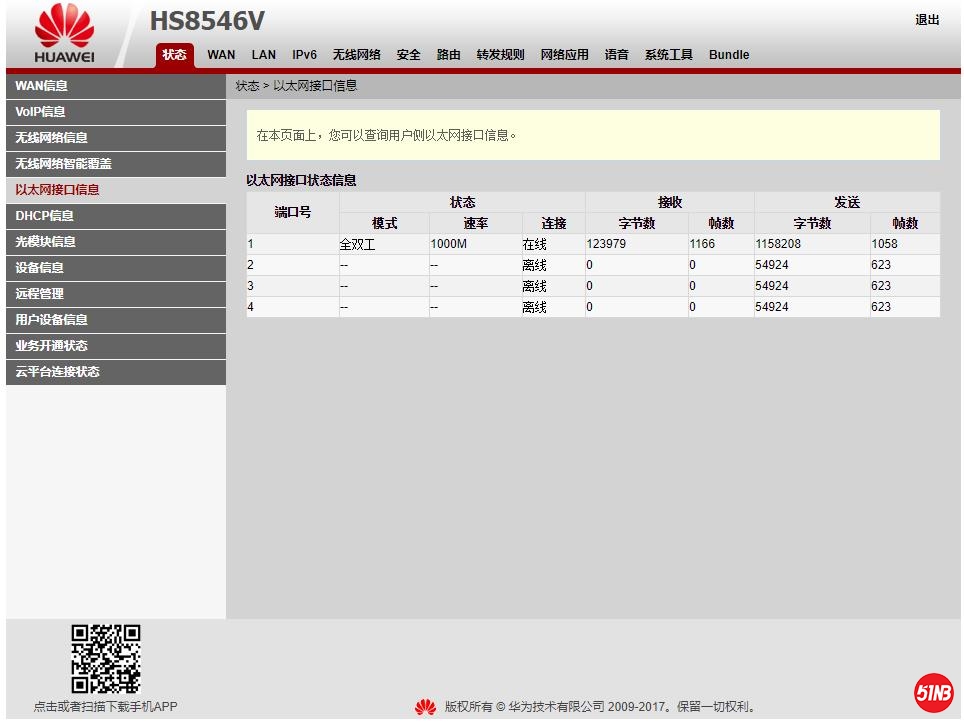This screenshot has height=723, width=964.
Task: Go to 无线网络 tab
Action: click(356, 55)
